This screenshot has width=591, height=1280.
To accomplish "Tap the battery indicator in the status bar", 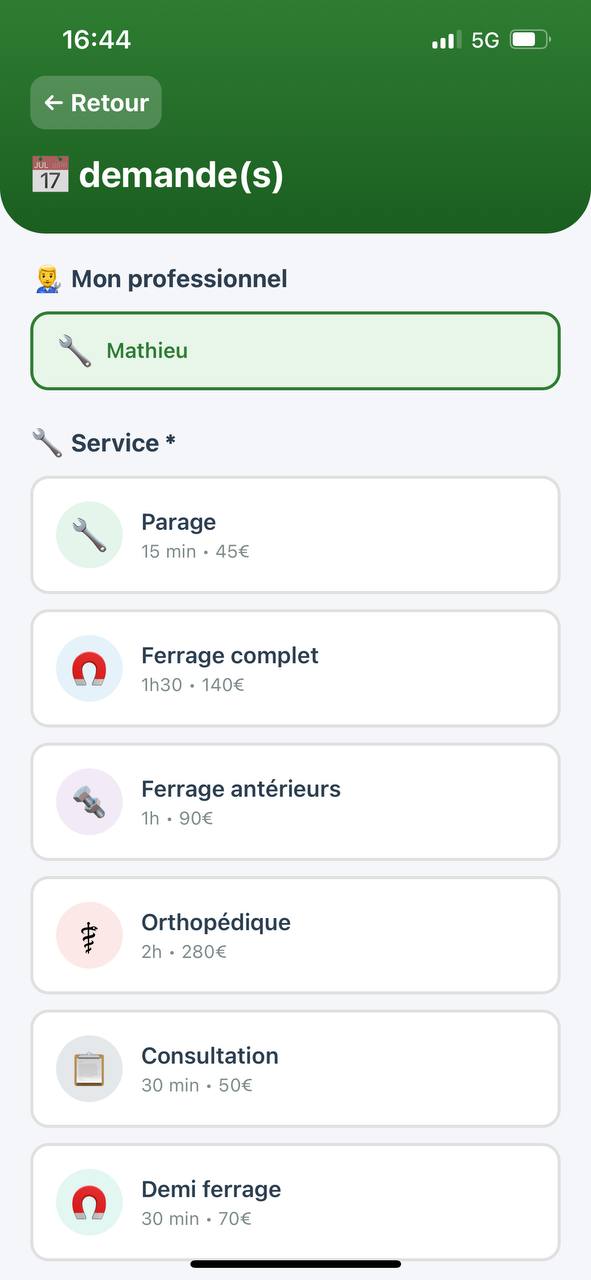I will (x=528, y=39).
